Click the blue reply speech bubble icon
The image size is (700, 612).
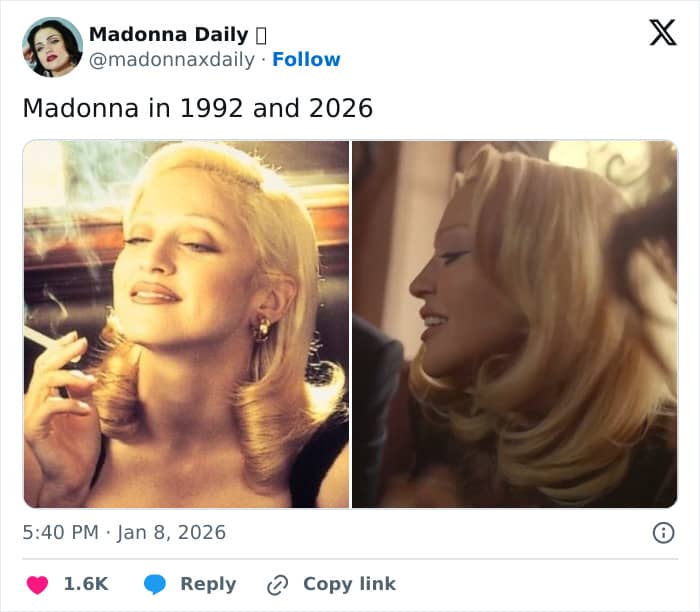coord(155,585)
